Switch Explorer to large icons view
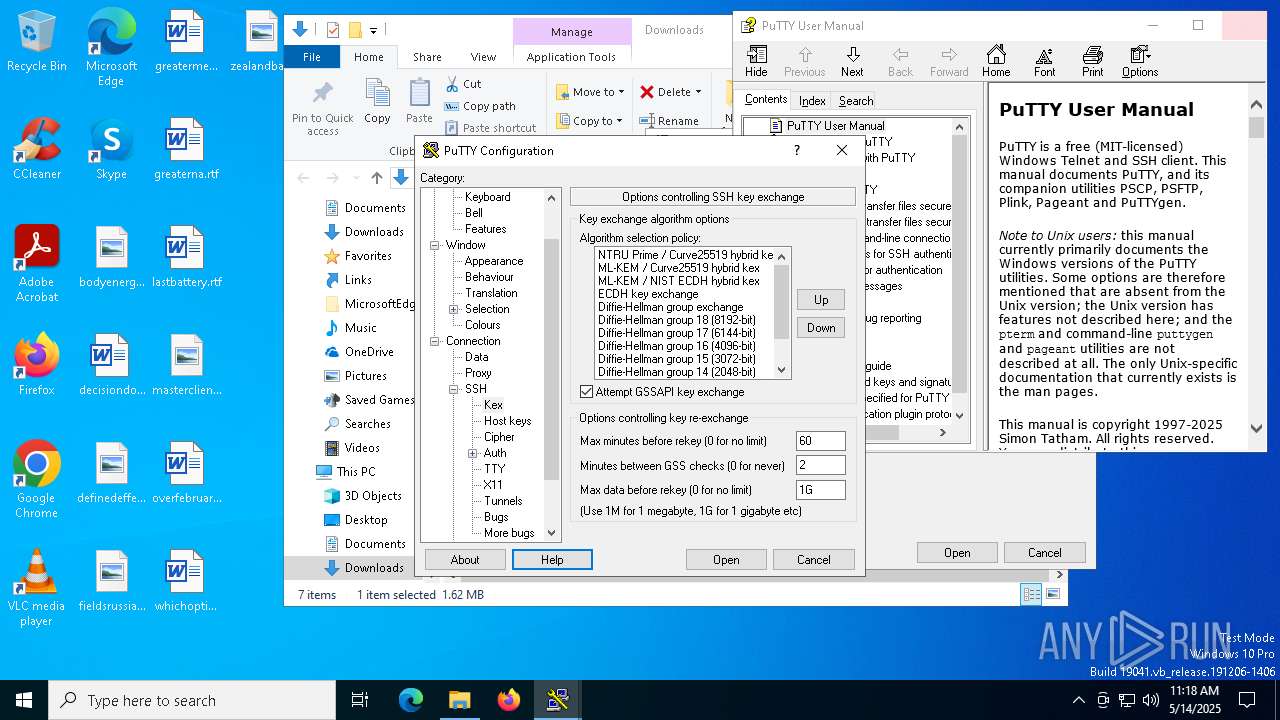The image size is (1280, 720). tap(1052, 594)
